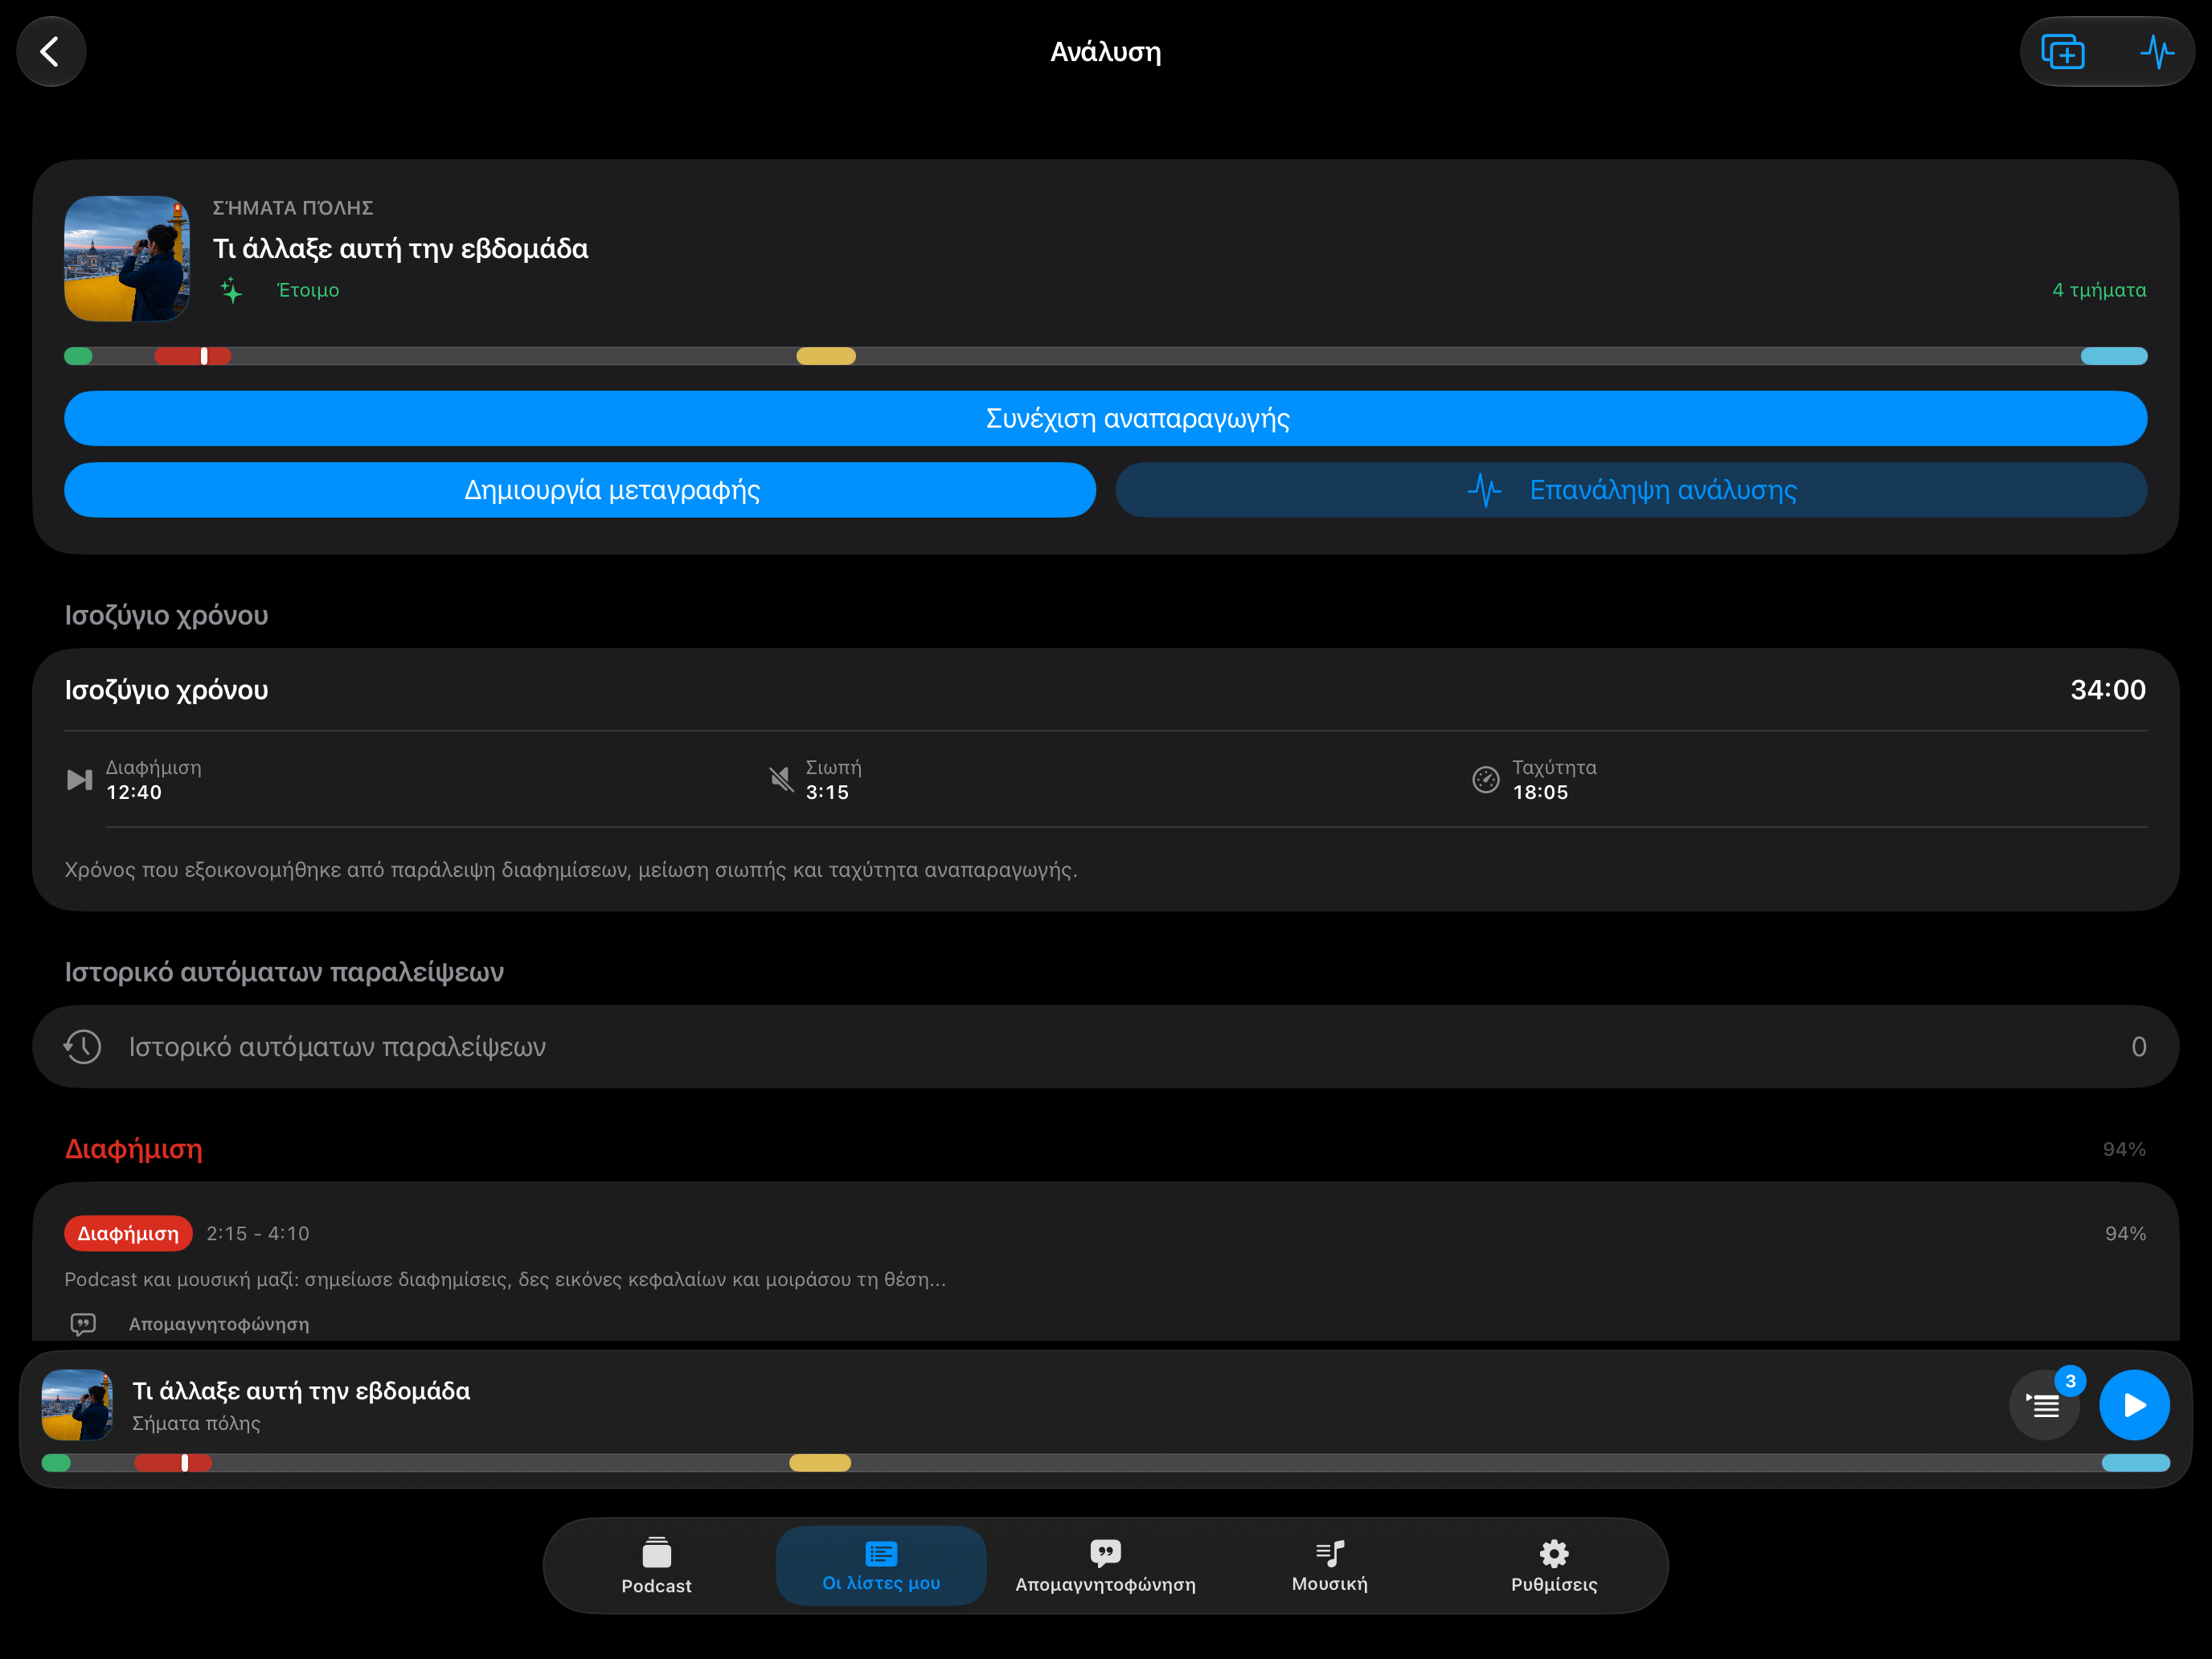
Task: Play the episode from the mini player
Action: [x=2134, y=1404]
